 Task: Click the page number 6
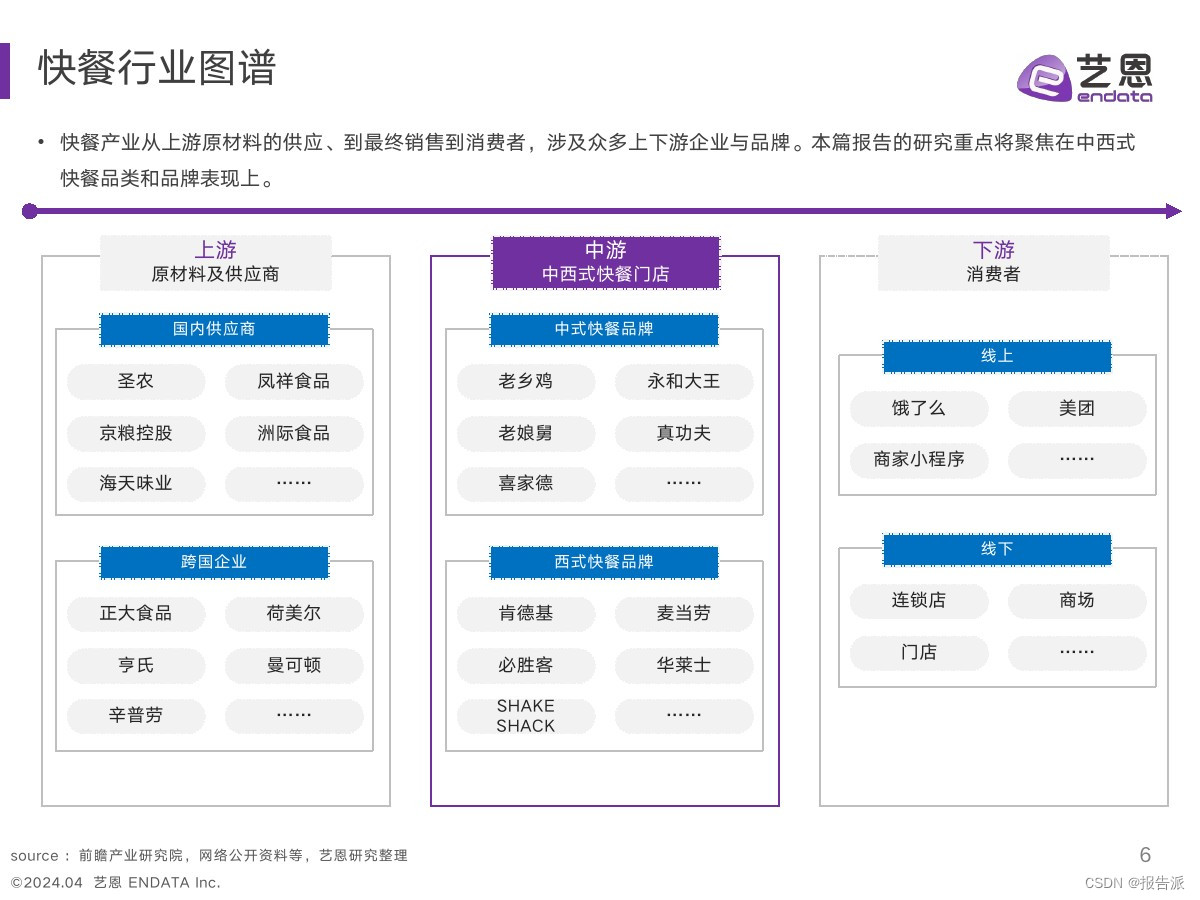(x=1146, y=855)
